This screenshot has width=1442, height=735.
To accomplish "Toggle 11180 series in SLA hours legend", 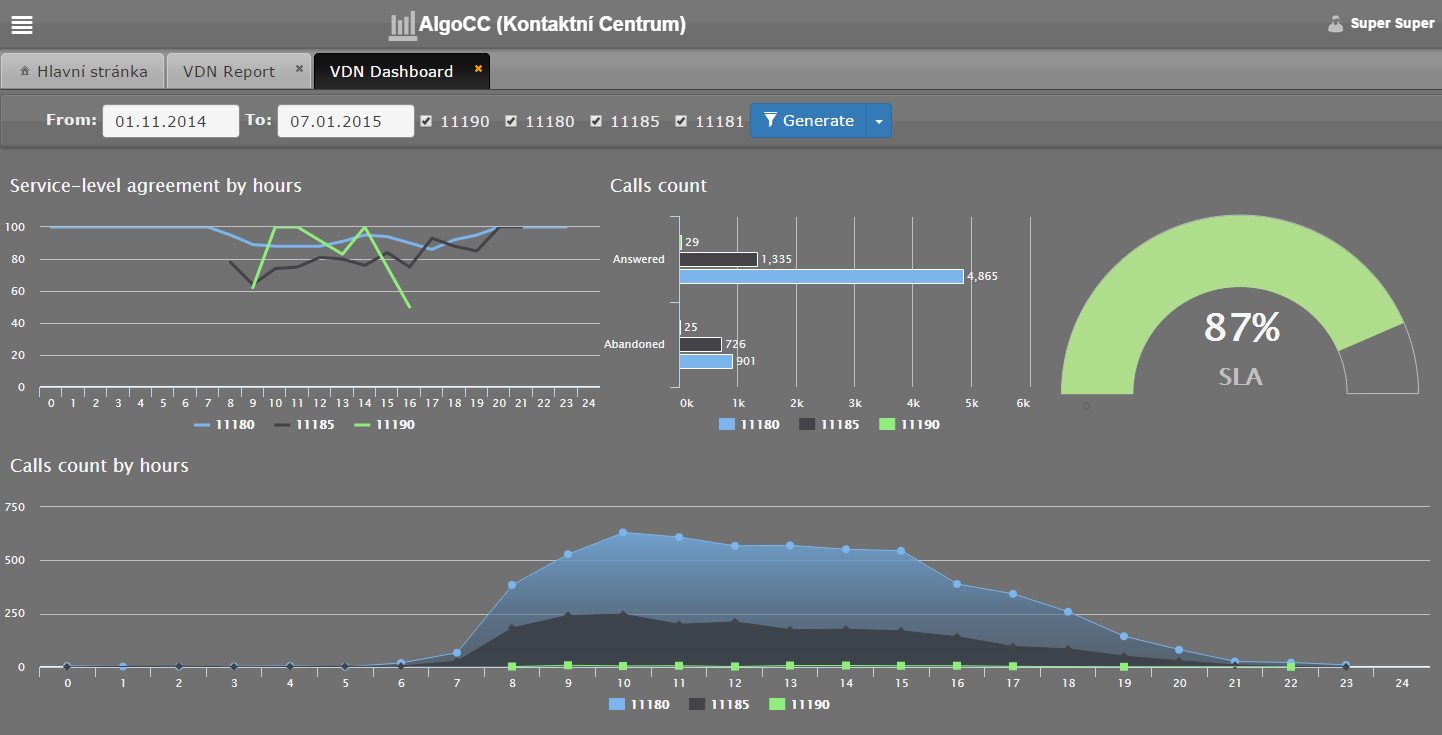I will coord(225,424).
